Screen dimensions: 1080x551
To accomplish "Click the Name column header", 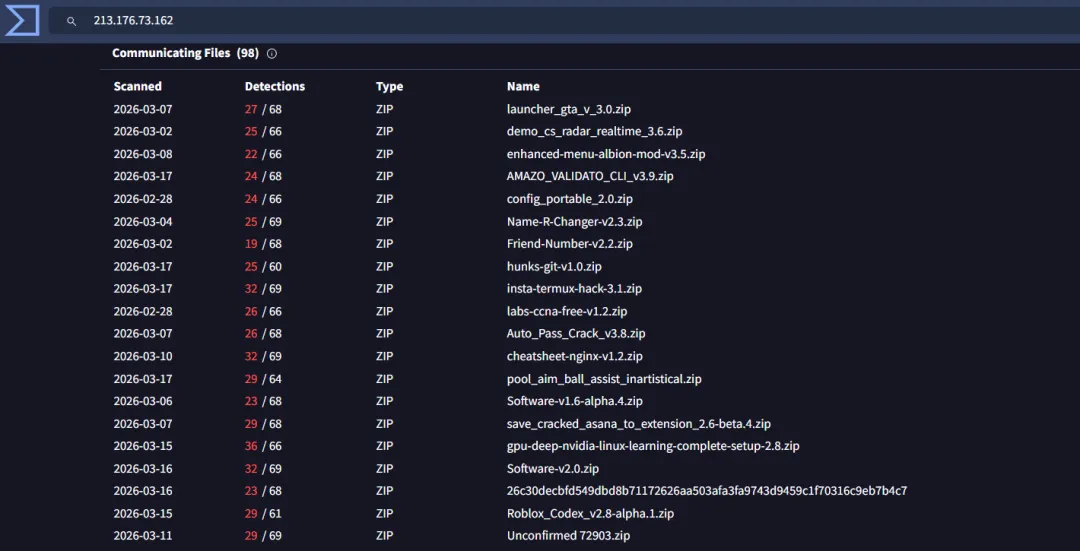I will click(x=523, y=87).
